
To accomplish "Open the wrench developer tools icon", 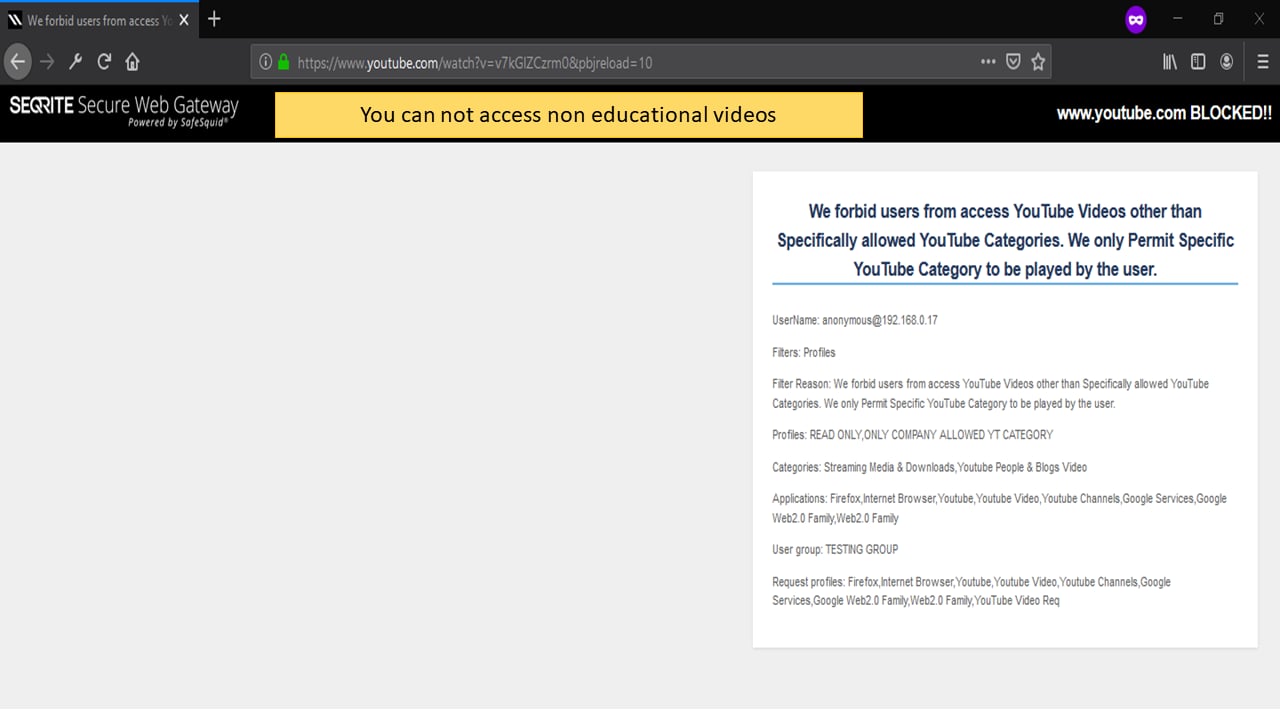I will pos(75,62).
